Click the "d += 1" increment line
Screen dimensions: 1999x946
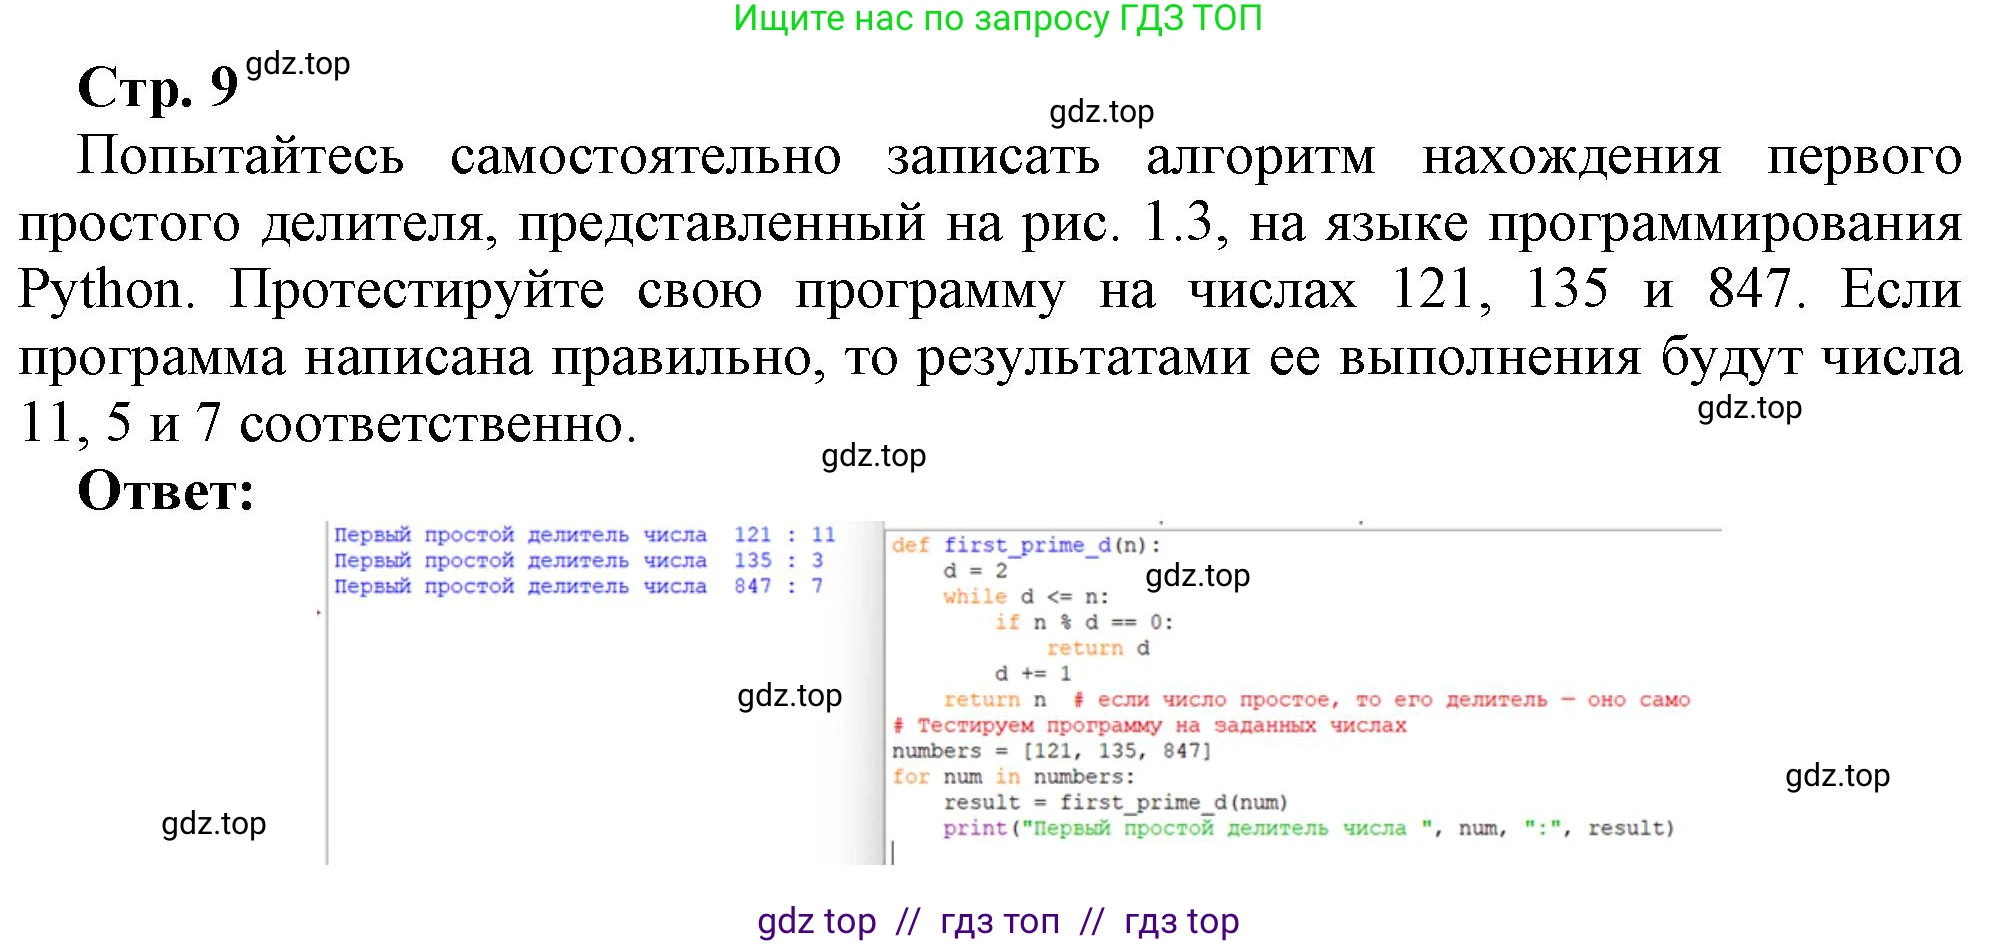click(1032, 674)
